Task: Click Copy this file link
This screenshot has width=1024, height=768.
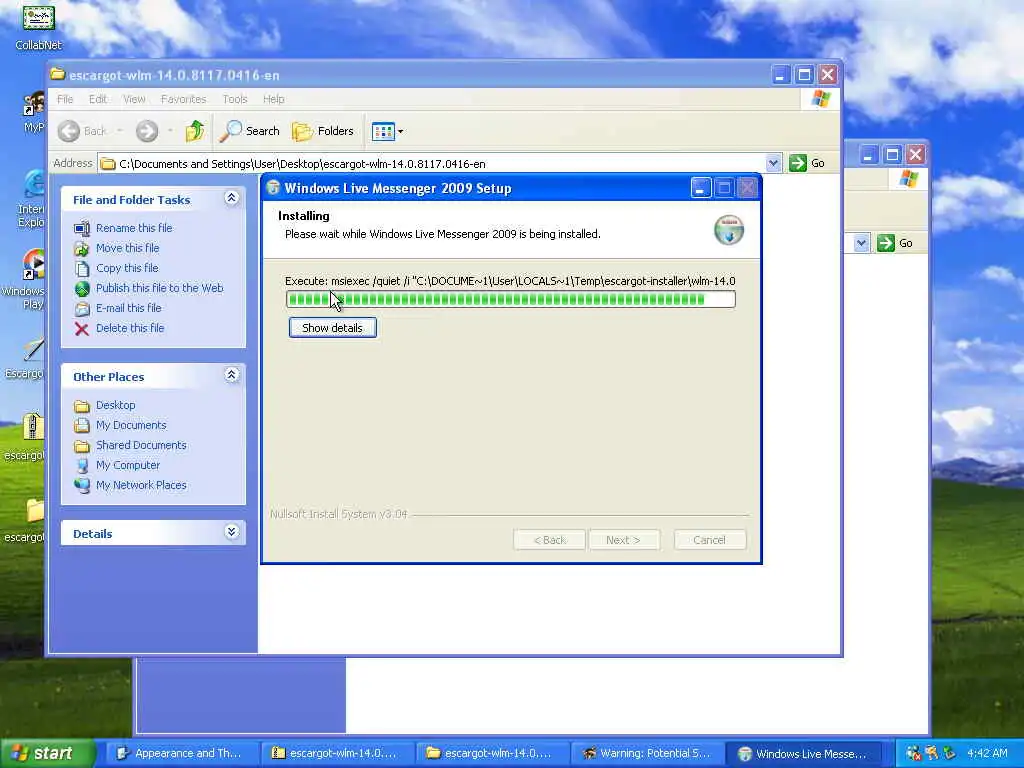Action: tap(127, 268)
